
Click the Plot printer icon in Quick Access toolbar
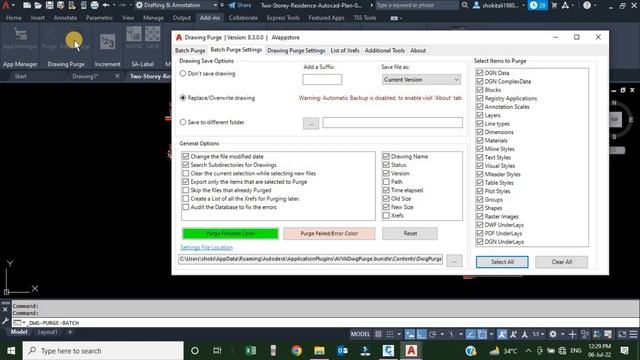click(x=95, y=5)
